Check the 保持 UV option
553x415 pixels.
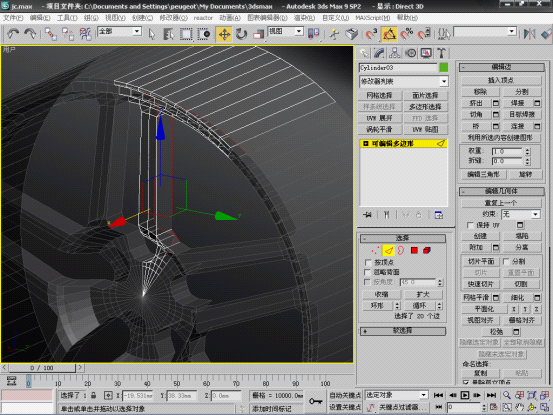coord(470,225)
